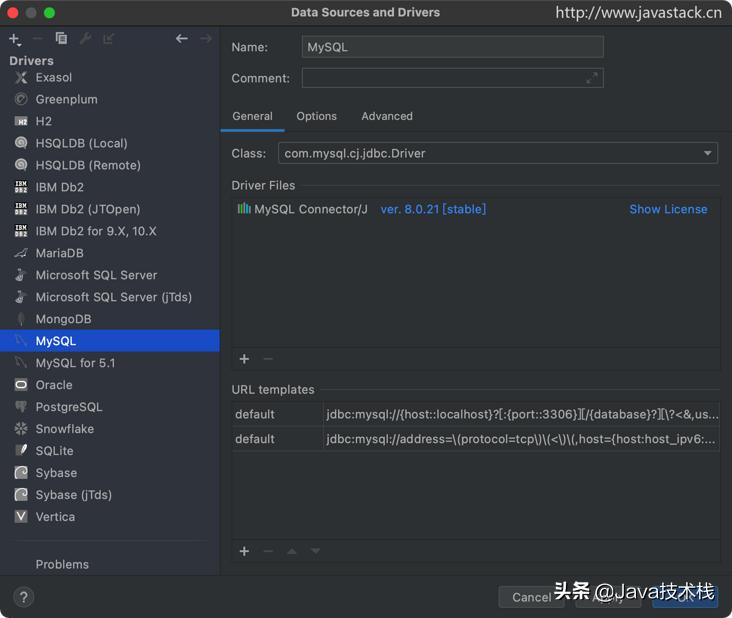This screenshot has height=618, width=732.
Task: Remove the selected driver file with the minus button
Action: [x=268, y=359]
